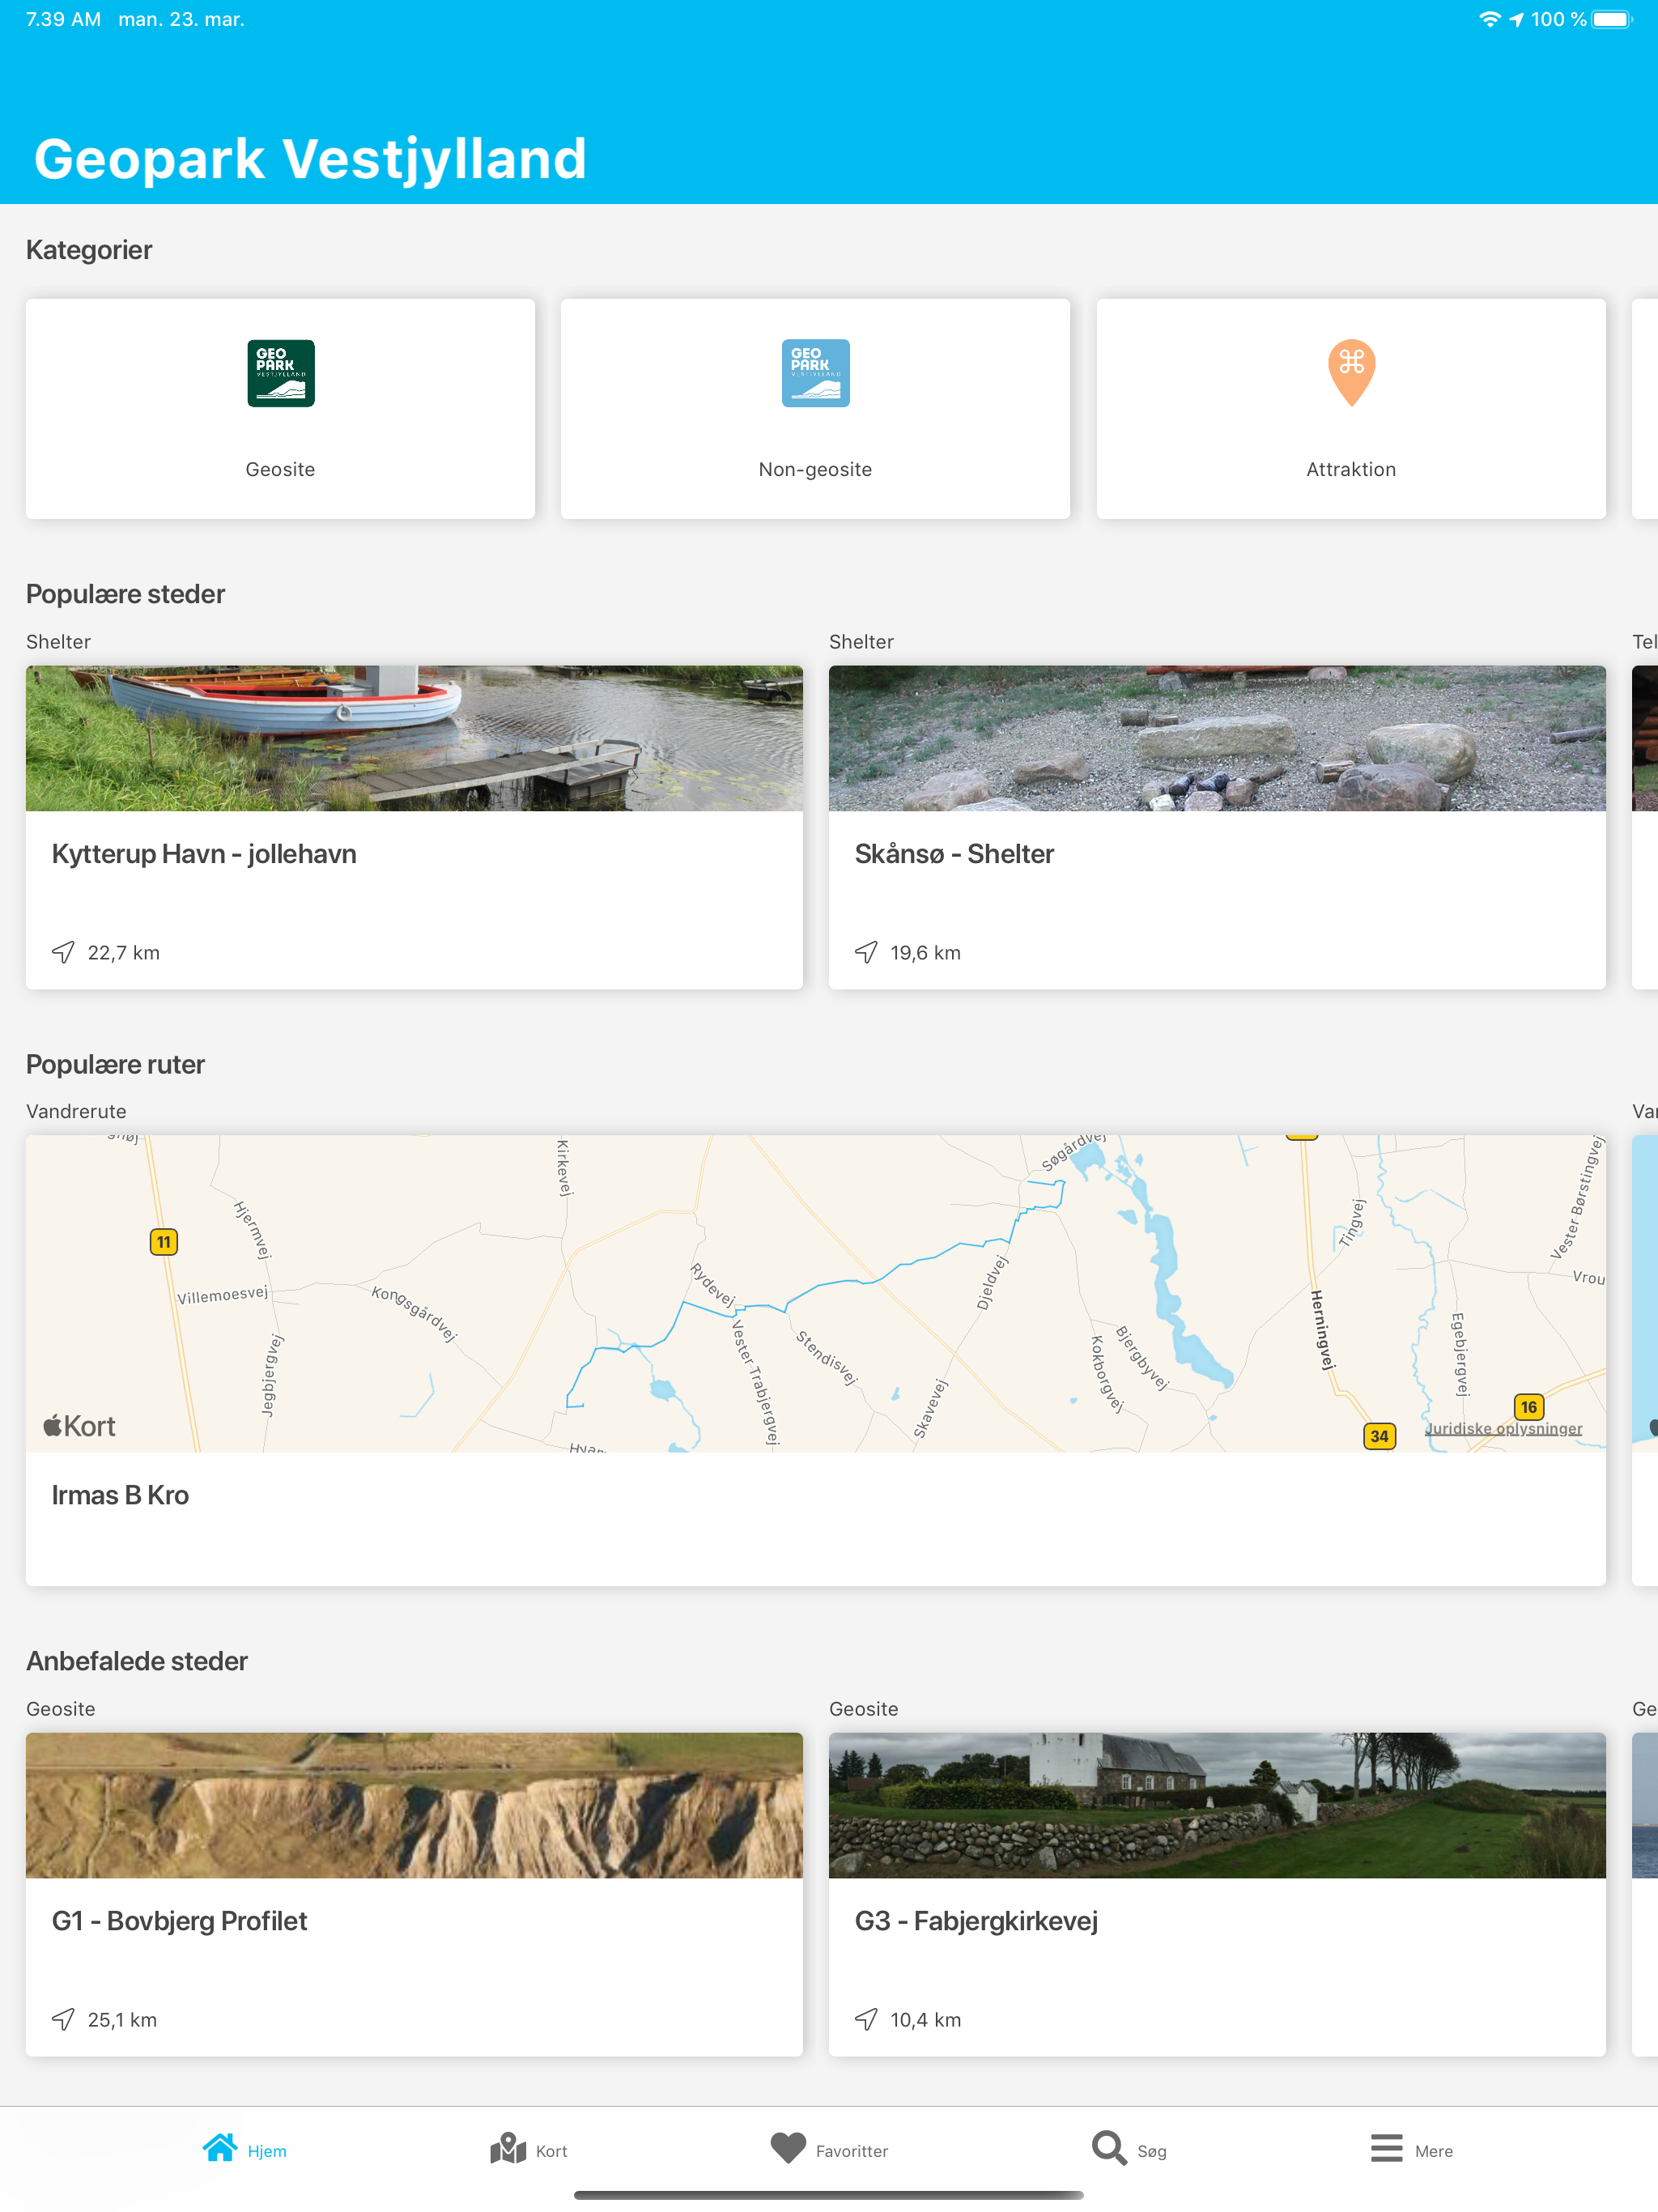Select the orange Attraktion pin icon
The width and height of the screenshot is (1658, 2212).
(1351, 373)
